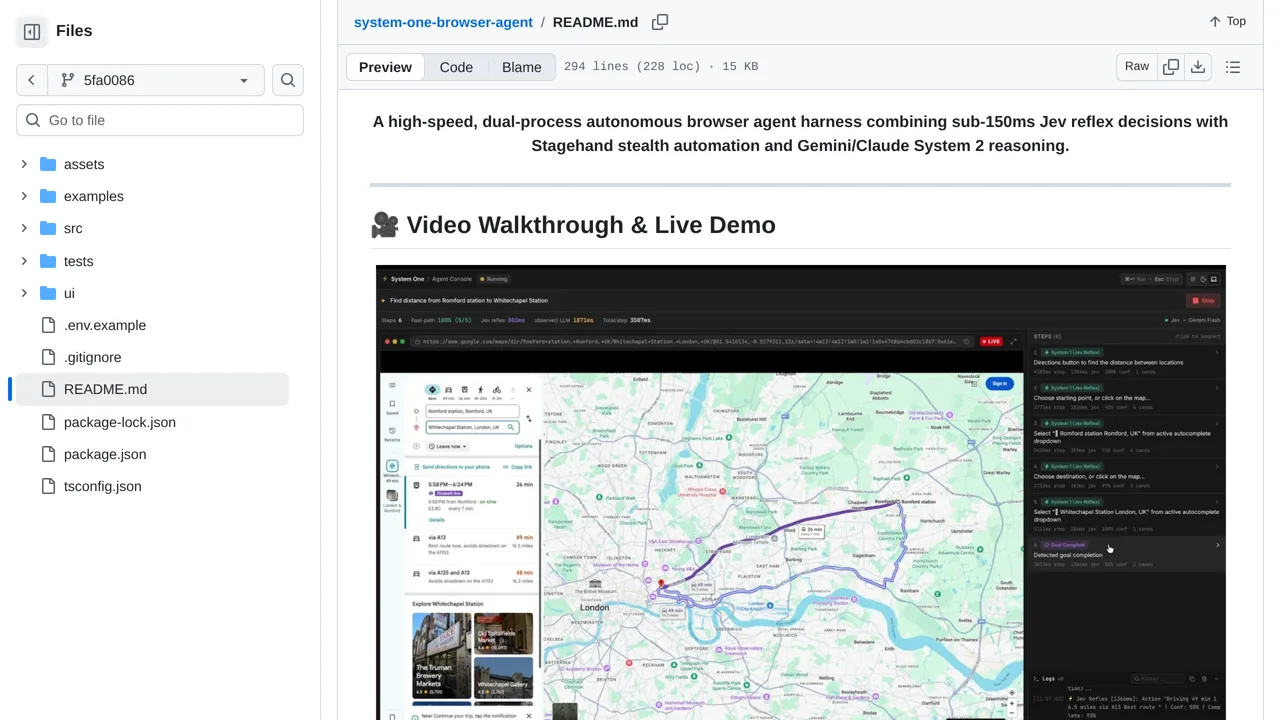Switch to the Code tab
The width and height of the screenshot is (1280, 720).
pyautogui.click(x=456, y=67)
